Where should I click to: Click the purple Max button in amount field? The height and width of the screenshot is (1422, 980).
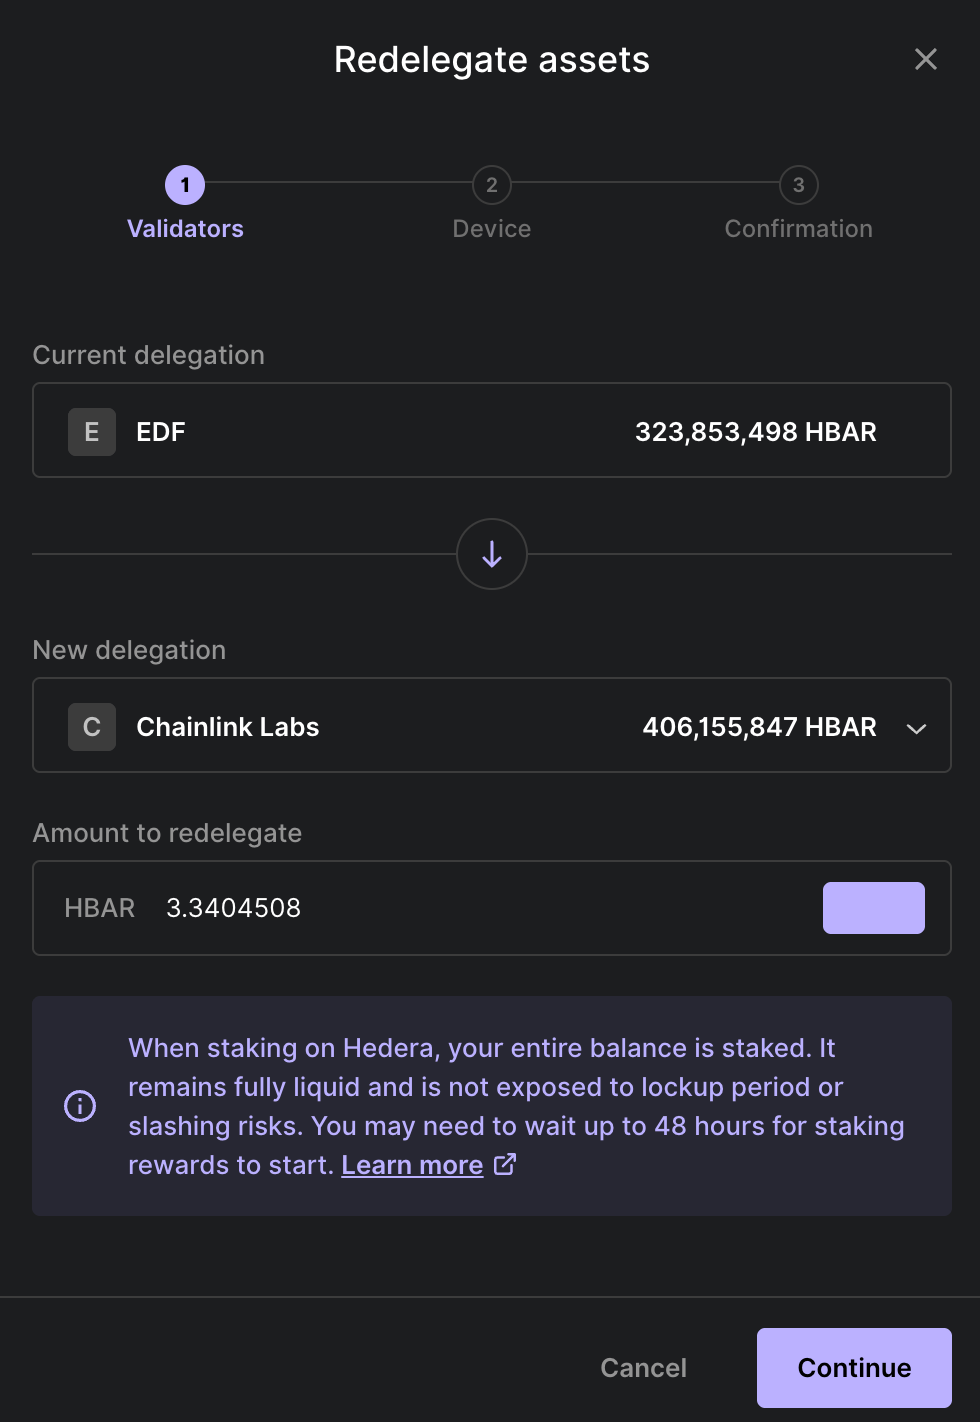coord(873,907)
